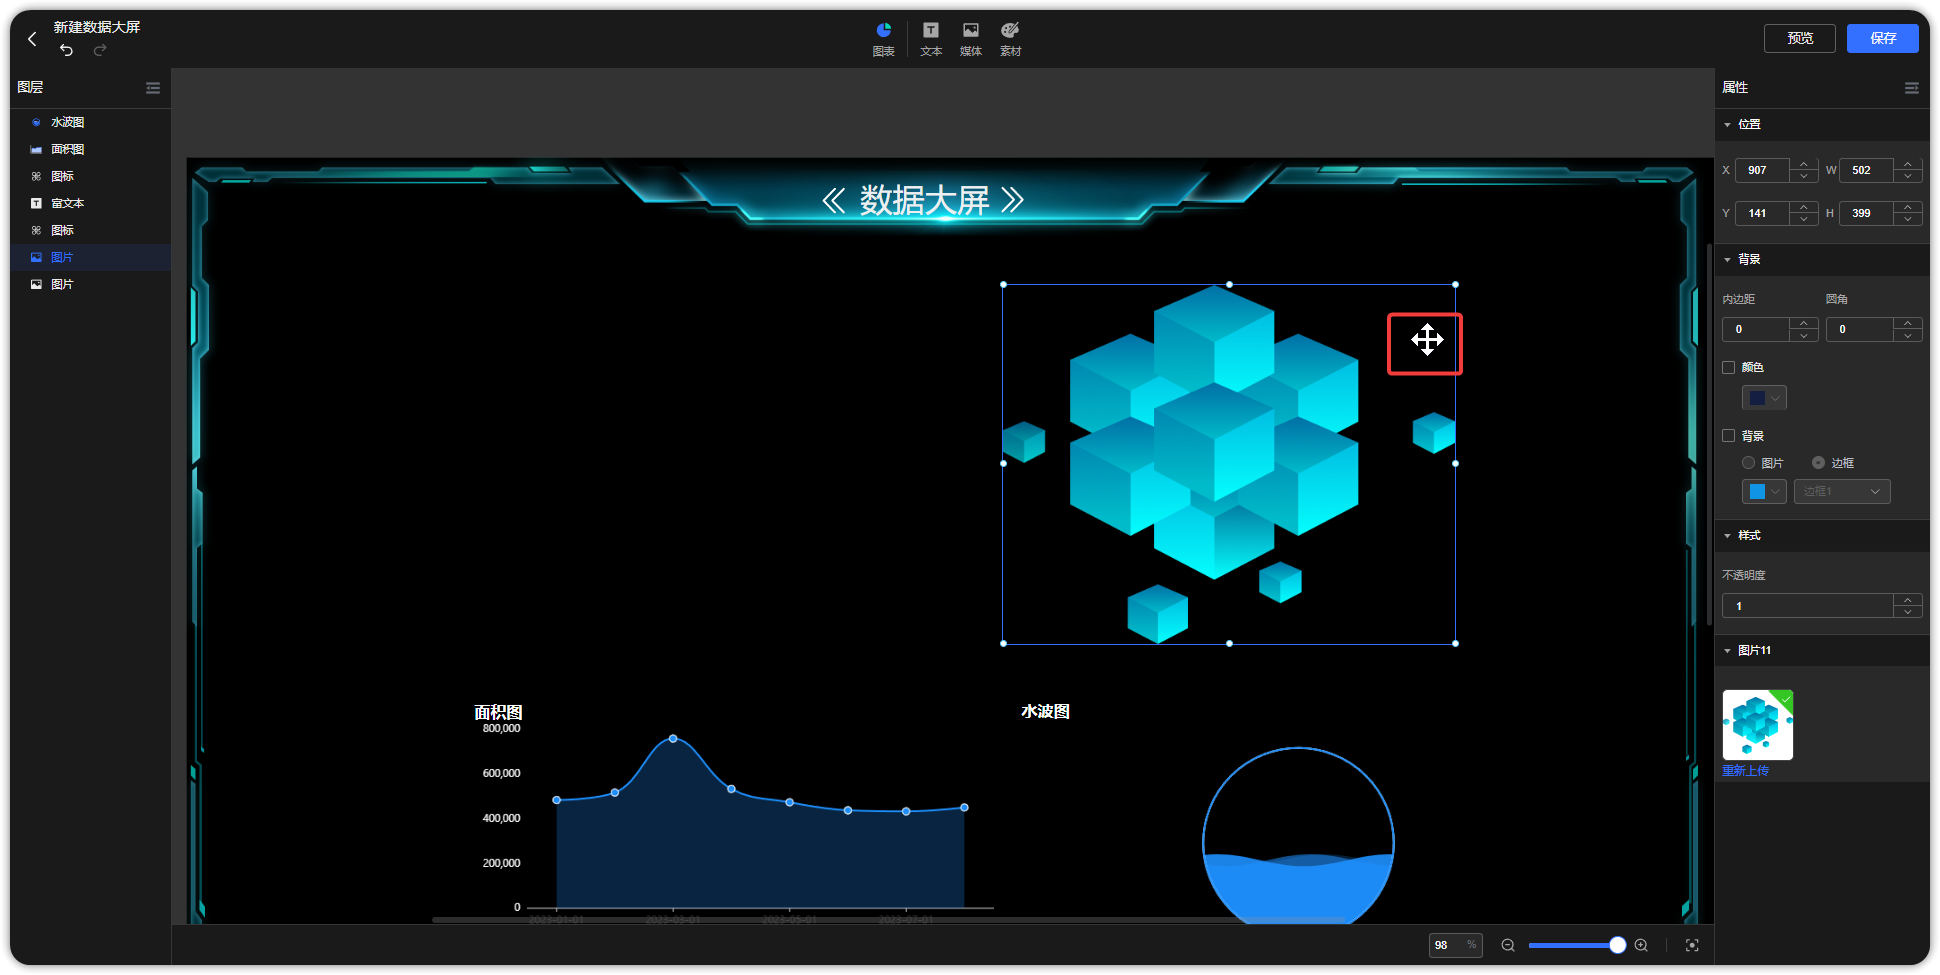Collapse the 图层 panel menu icon
Viewport: 1940px width, 975px height.
tap(153, 88)
